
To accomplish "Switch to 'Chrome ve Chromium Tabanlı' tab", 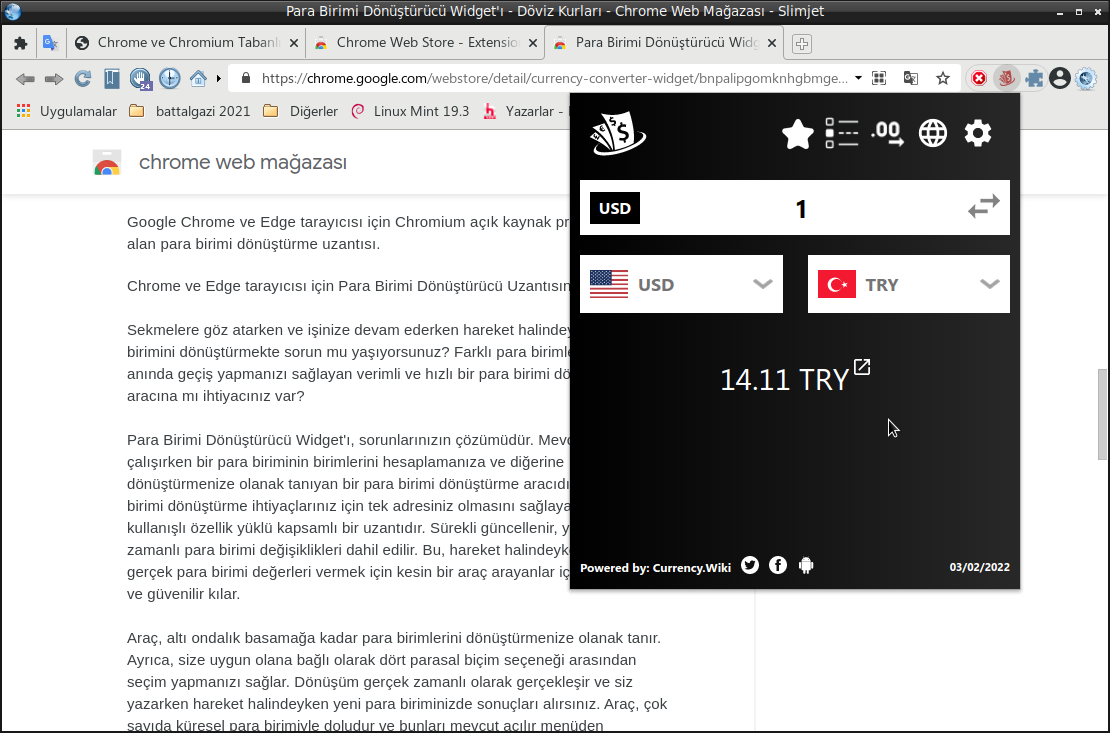I will tap(187, 42).
